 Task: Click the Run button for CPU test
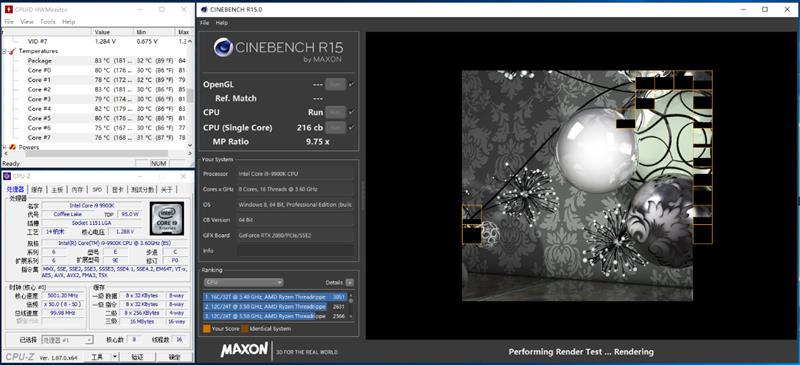[x=336, y=112]
